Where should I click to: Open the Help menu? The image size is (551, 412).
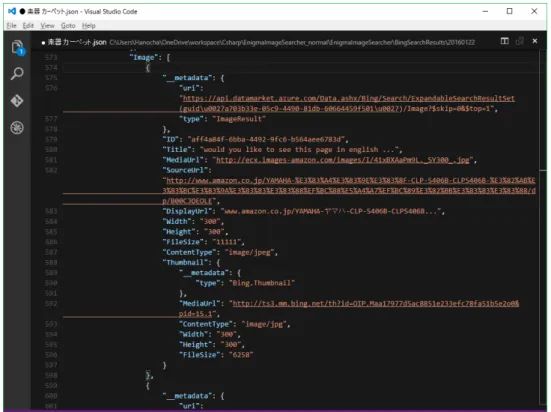89,26
